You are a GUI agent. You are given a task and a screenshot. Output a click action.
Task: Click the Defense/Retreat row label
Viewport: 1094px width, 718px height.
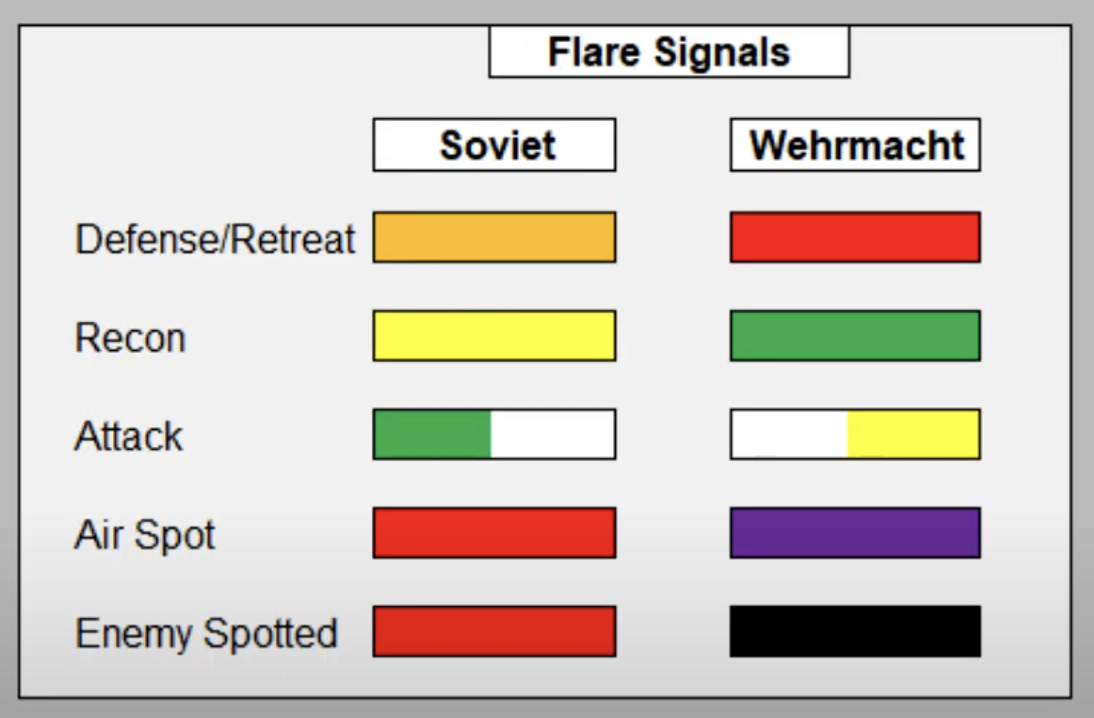click(215, 239)
